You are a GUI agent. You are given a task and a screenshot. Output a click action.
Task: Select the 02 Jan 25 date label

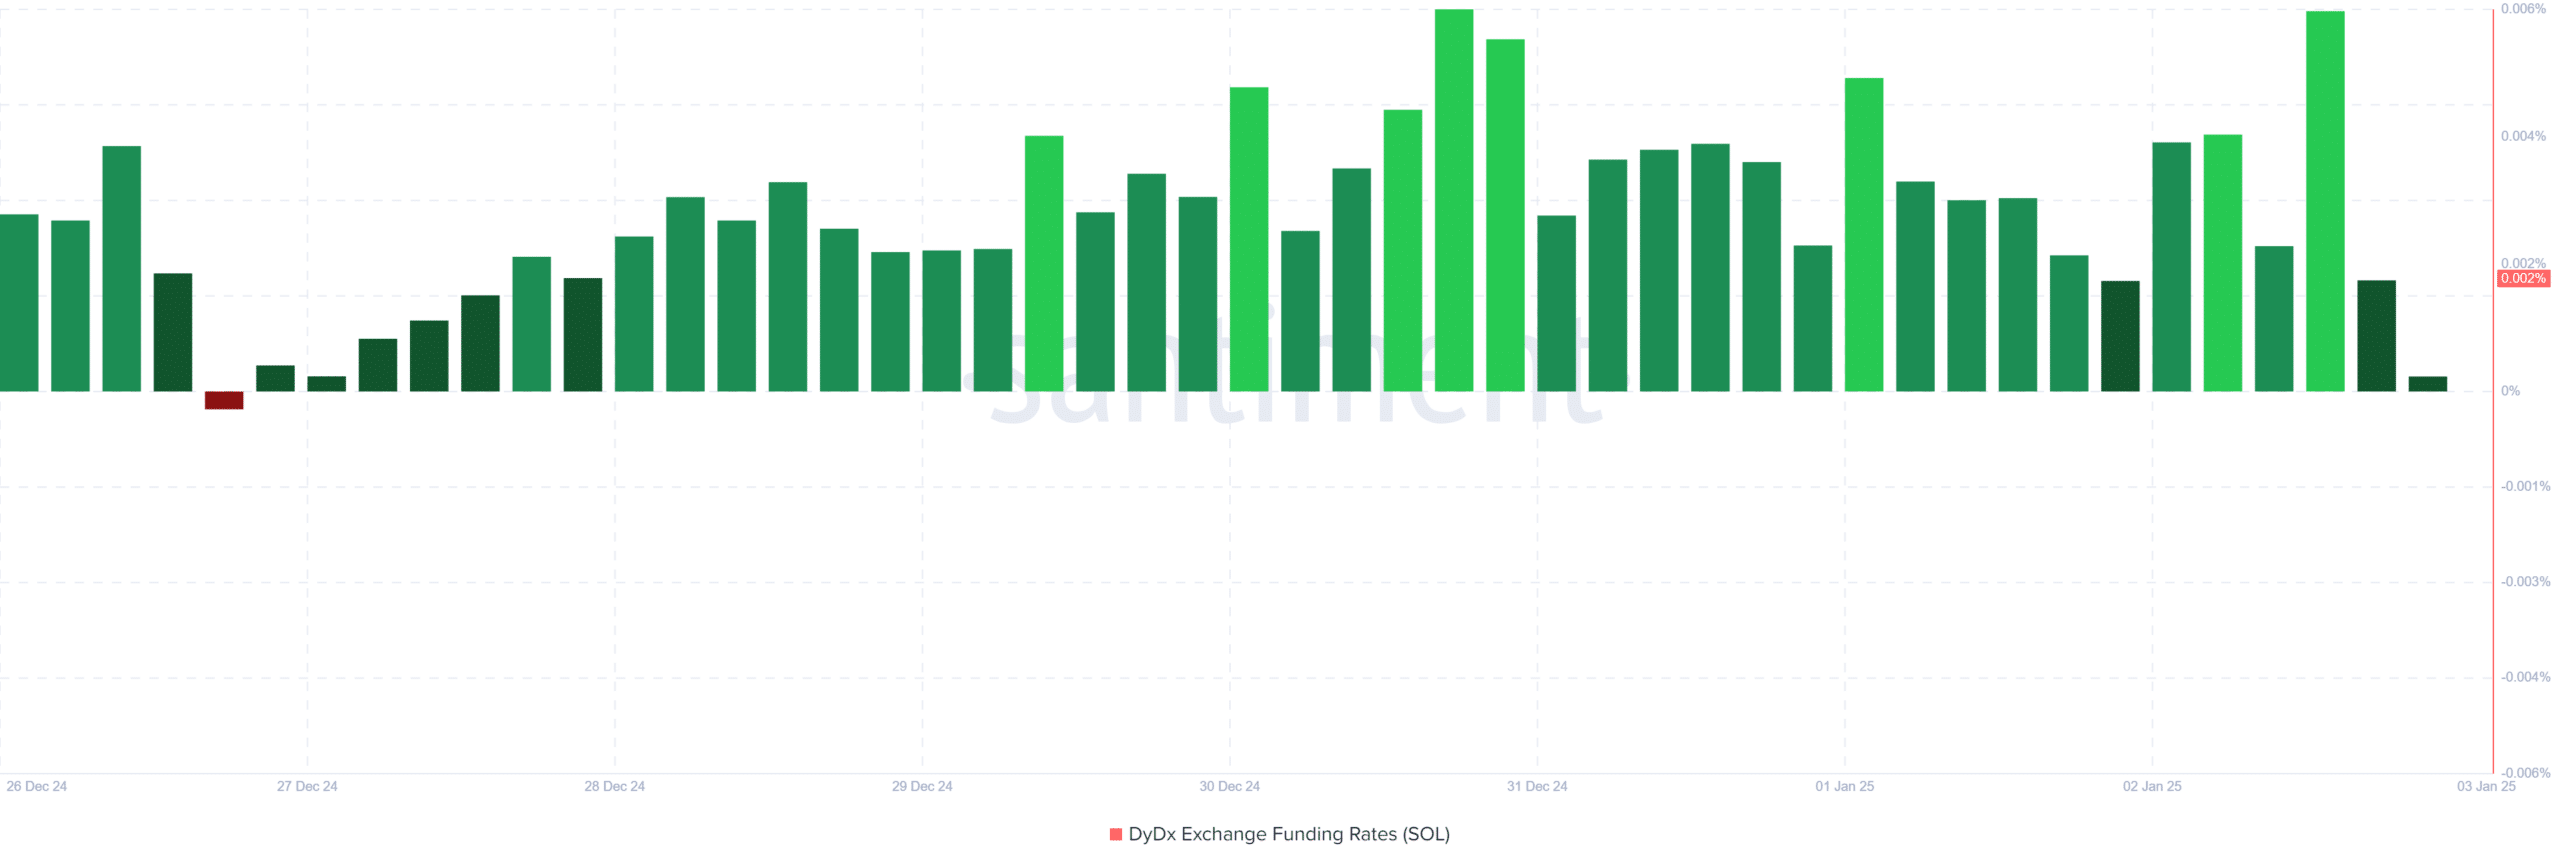pyautogui.click(x=2152, y=786)
